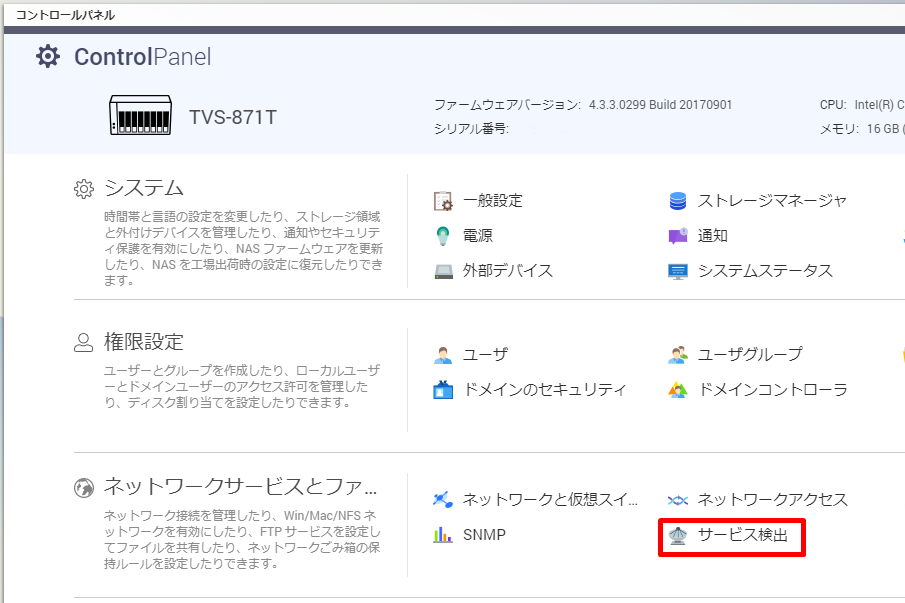Open the User Group (ユーザグループ) icon
Screen dimensions: 905x603
click(678, 355)
